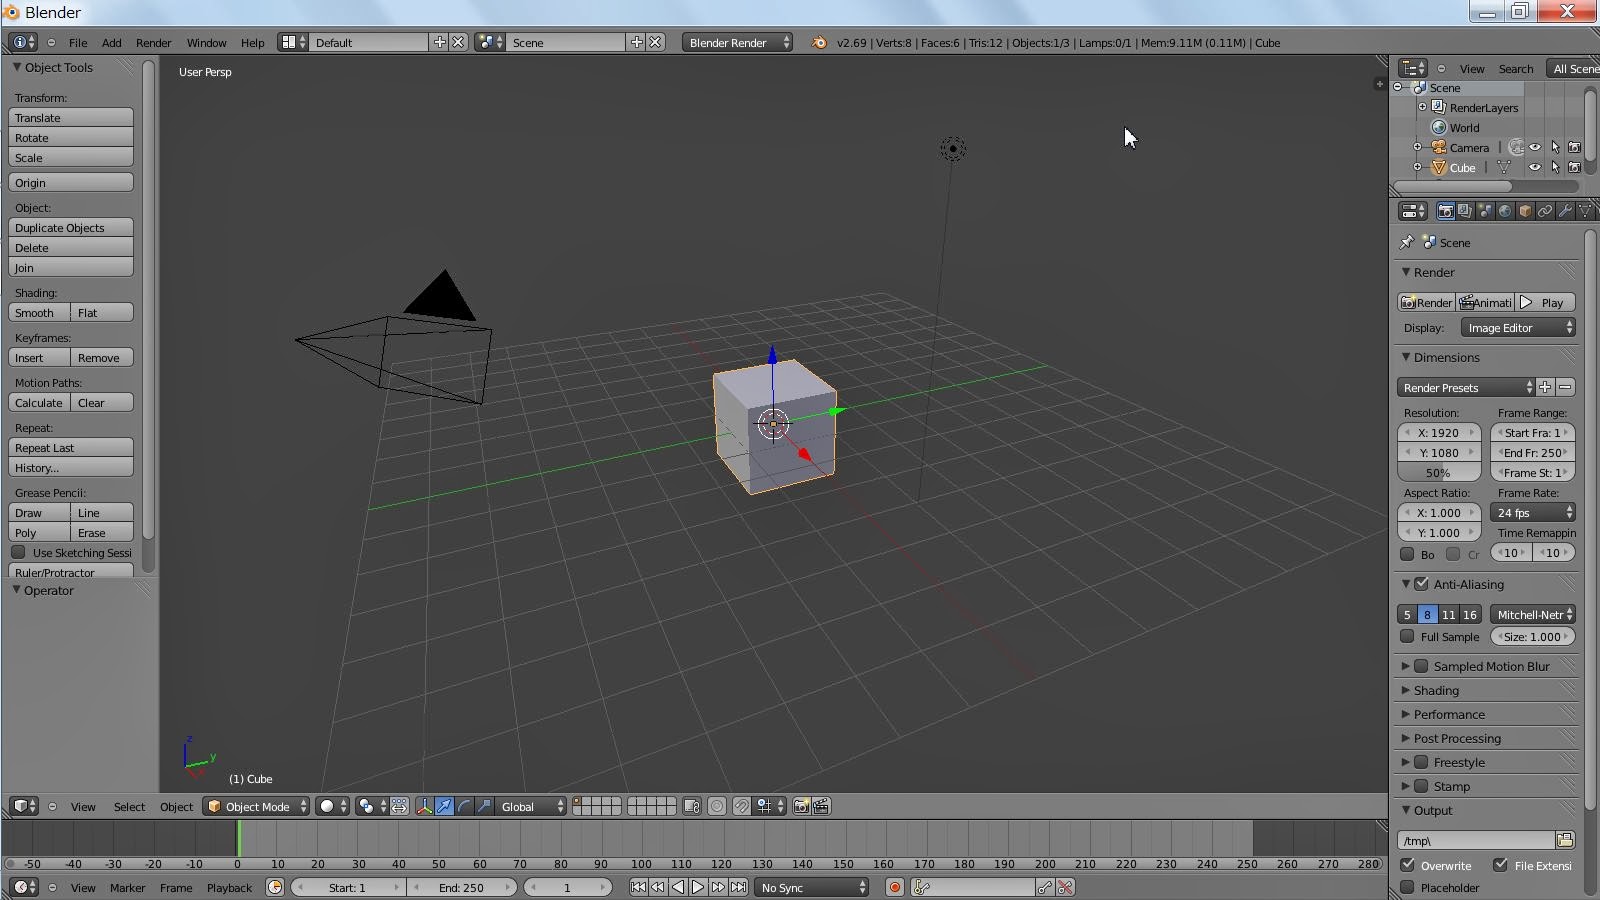Open the Render properties tab camera icon

coord(1445,211)
